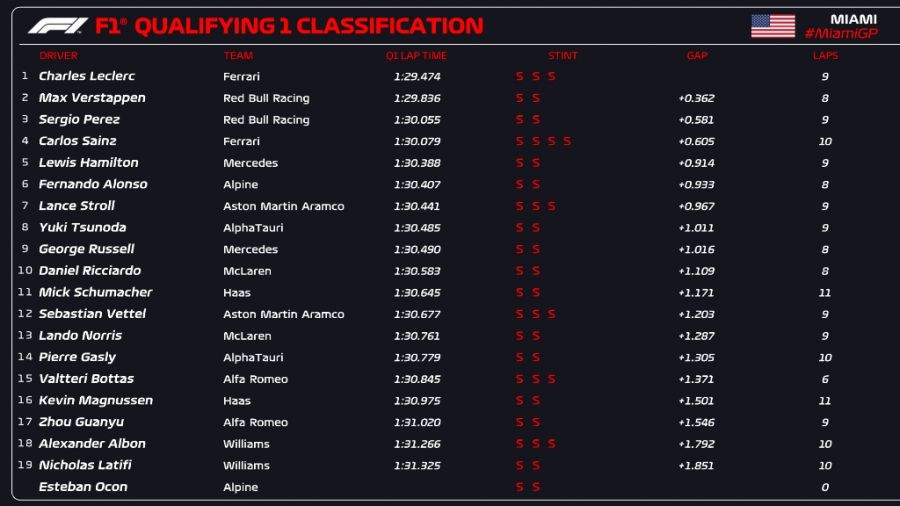Select Max Verstappen driver name

tap(92, 98)
